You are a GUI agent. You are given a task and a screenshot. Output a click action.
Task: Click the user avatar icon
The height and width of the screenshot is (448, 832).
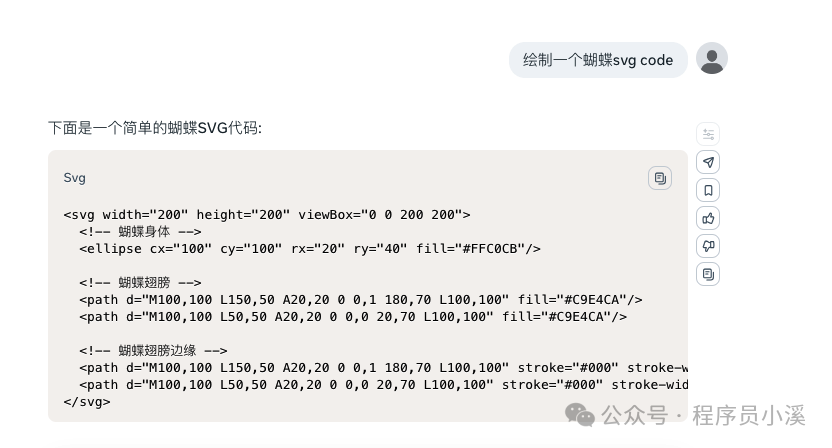711,59
